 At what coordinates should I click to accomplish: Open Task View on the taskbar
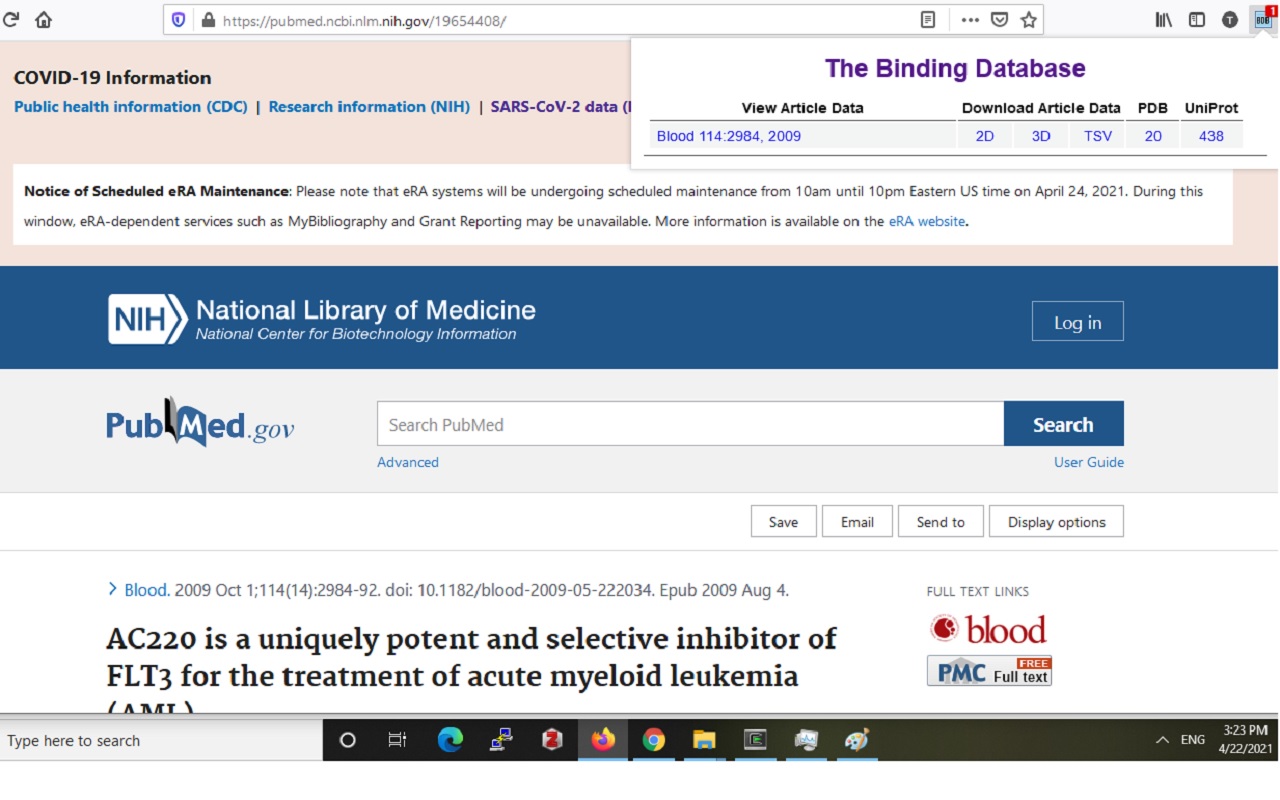pos(397,740)
